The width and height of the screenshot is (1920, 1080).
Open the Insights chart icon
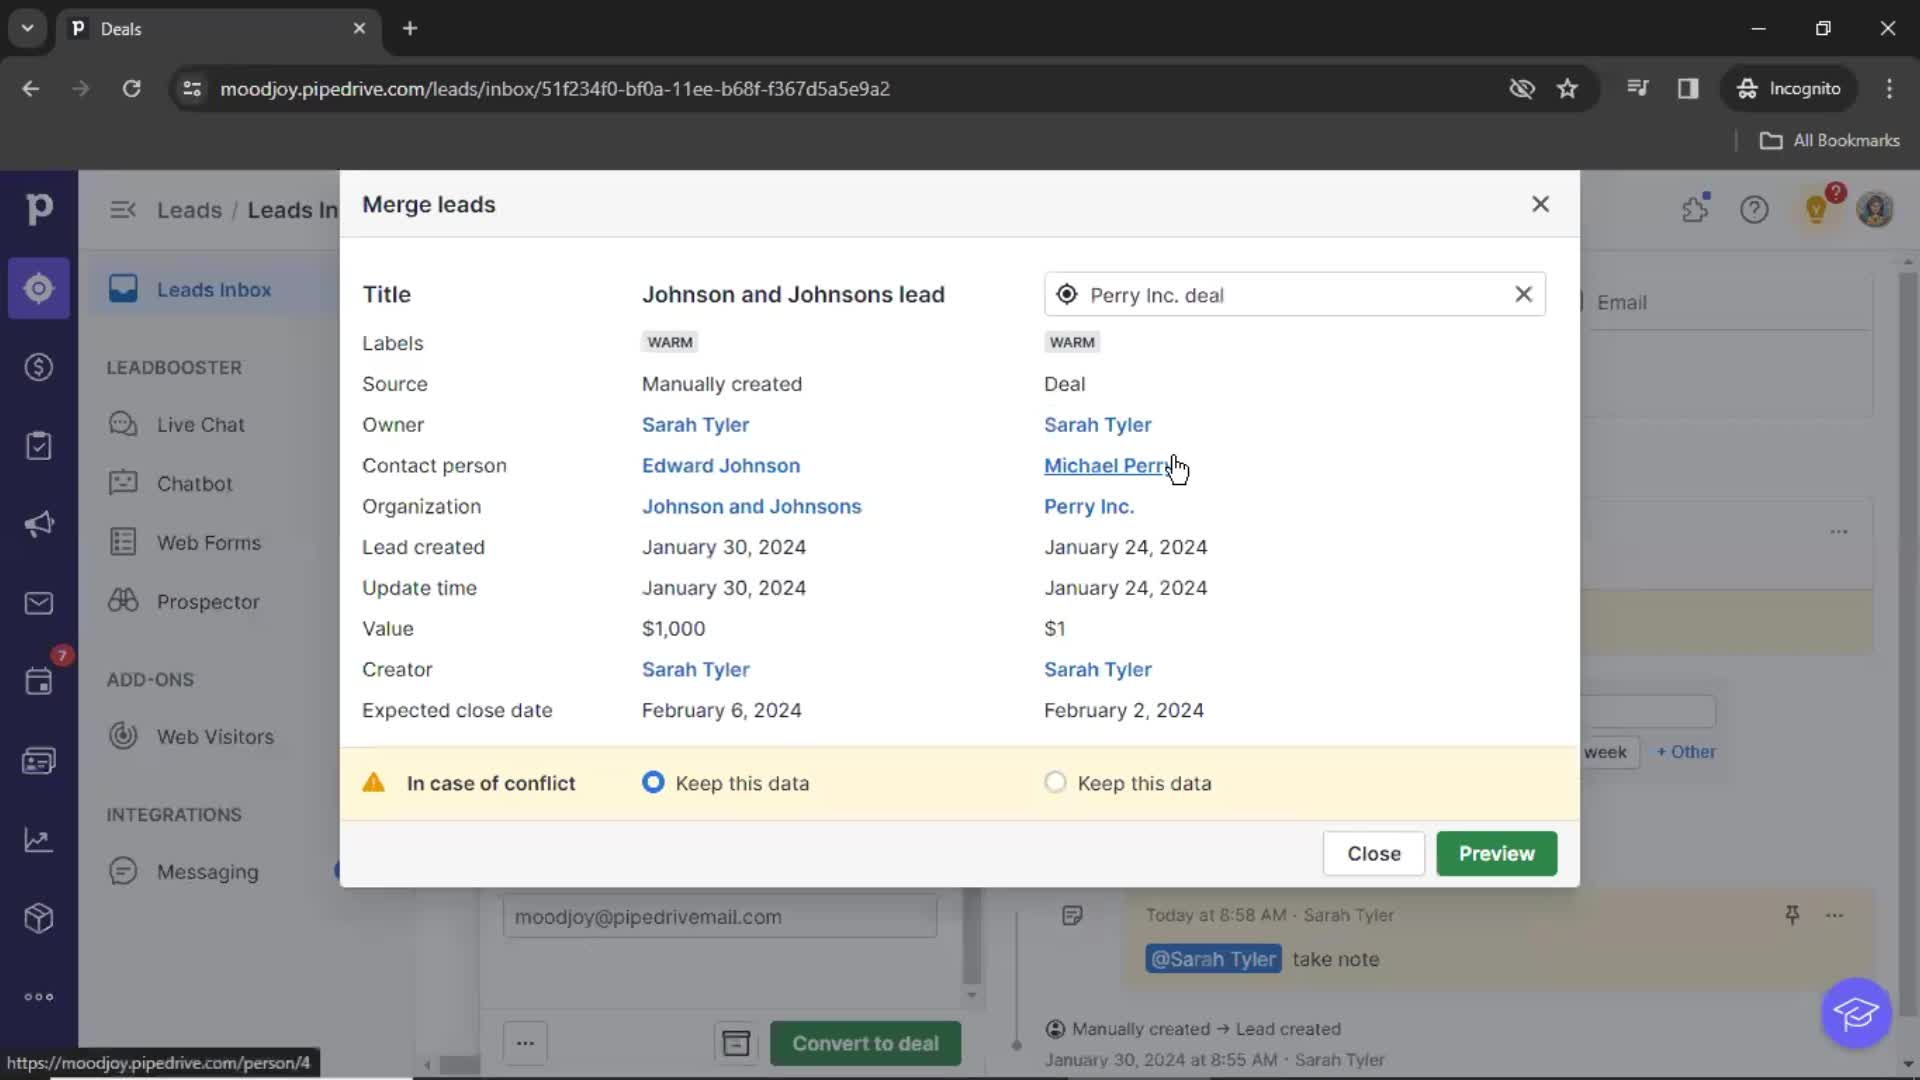(x=38, y=840)
